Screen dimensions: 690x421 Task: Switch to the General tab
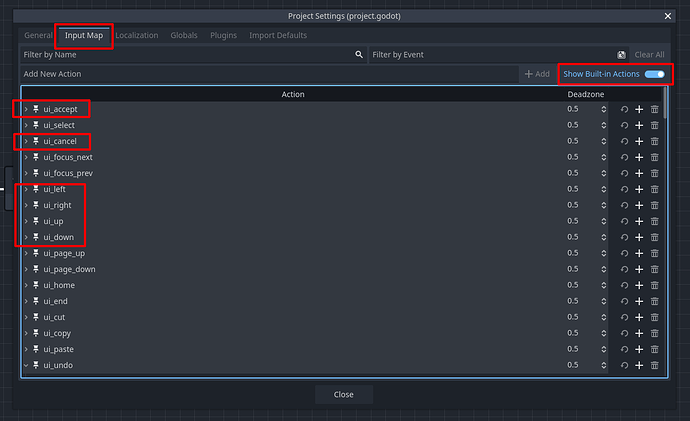pyautogui.click(x=38, y=35)
